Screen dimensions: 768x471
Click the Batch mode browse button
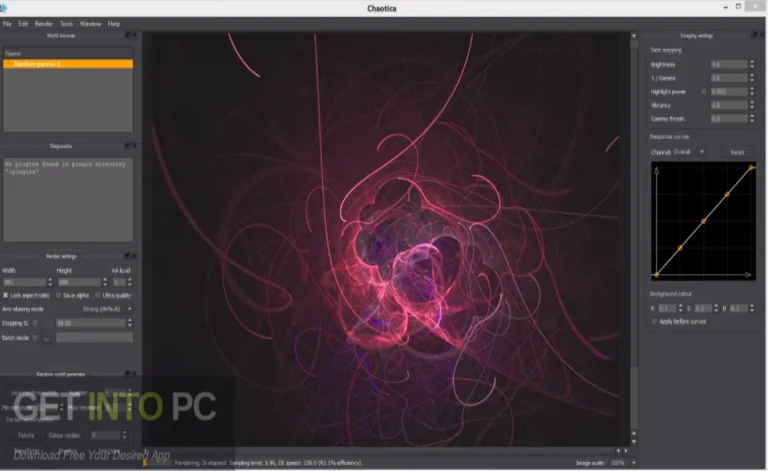point(47,338)
